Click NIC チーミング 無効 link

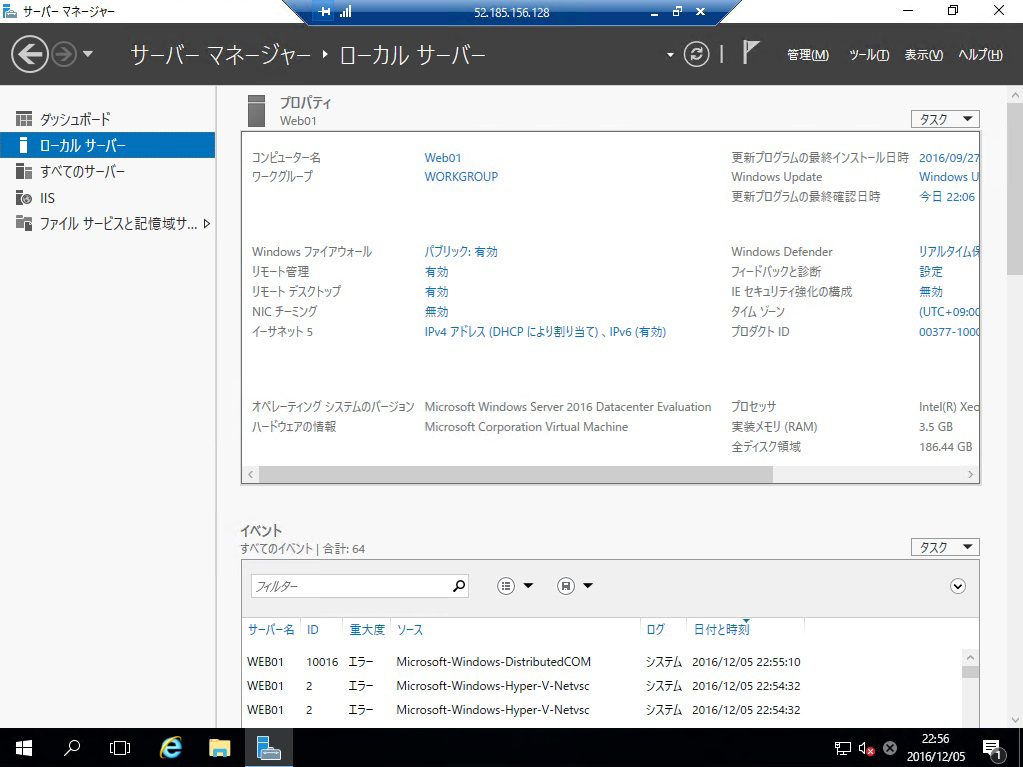(436, 312)
